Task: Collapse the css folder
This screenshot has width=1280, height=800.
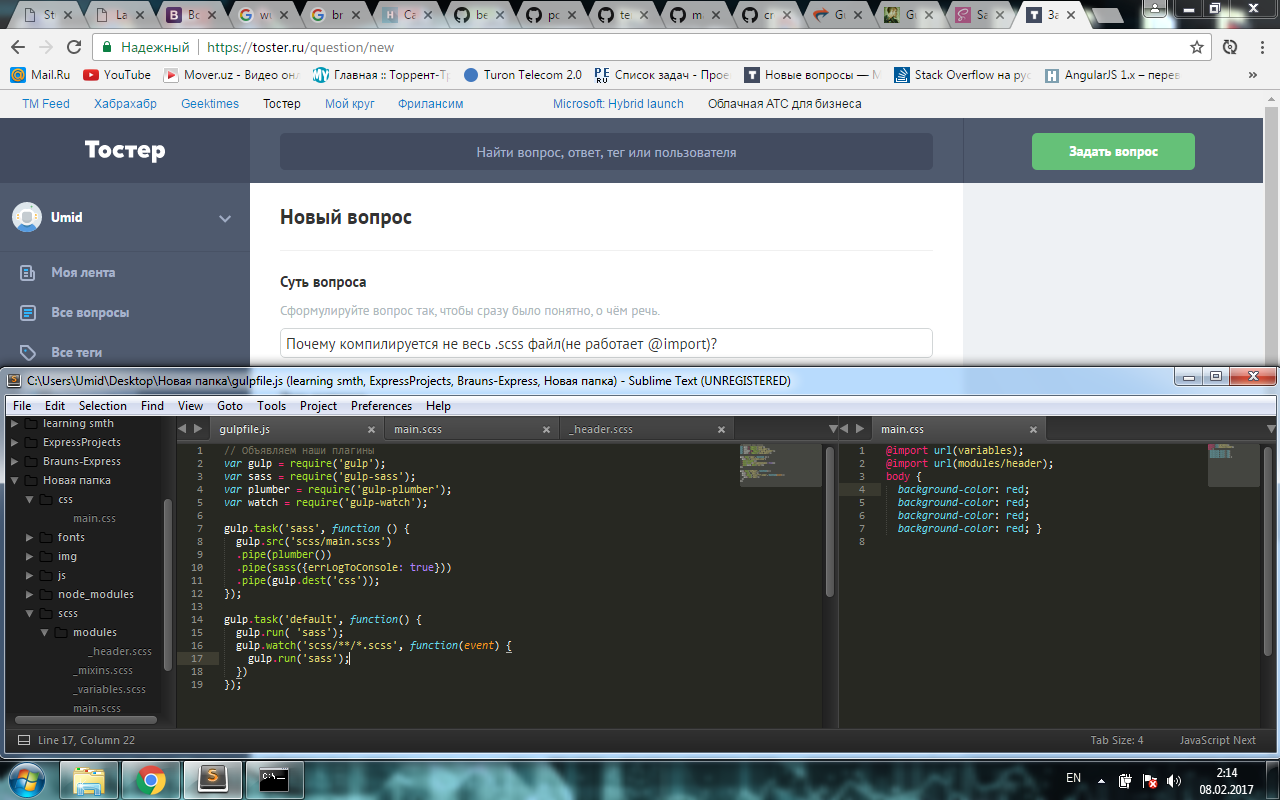Action: coord(30,499)
